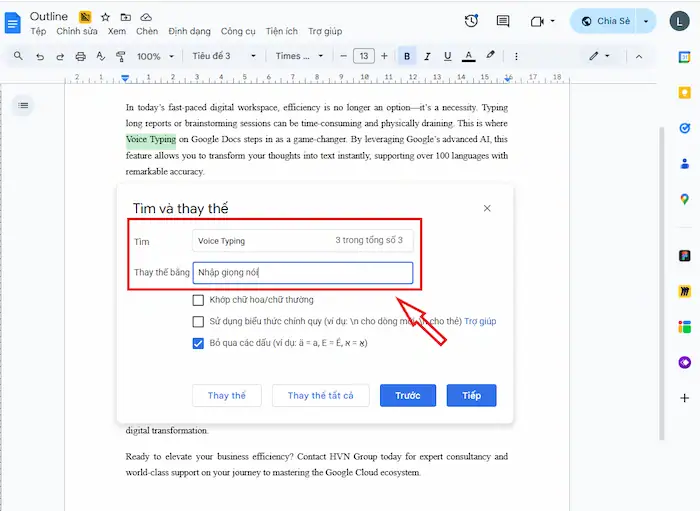Show the document outline sidebar icon
Image resolution: width=700 pixels, height=511 pixels.
coord(23,105)
